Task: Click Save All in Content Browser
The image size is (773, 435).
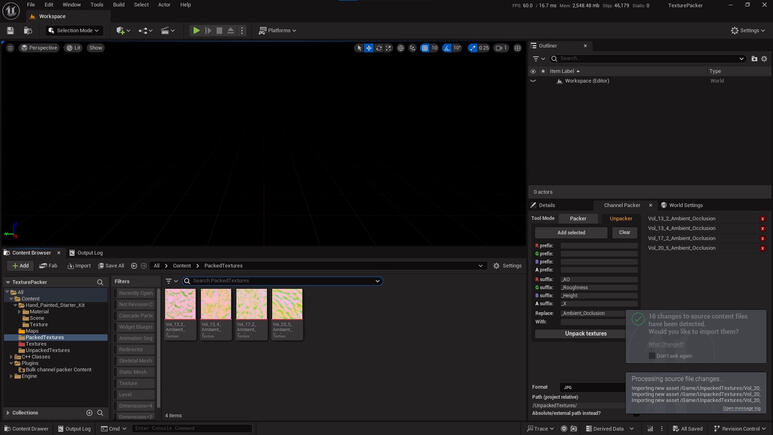Action: [x=111, y=266]
